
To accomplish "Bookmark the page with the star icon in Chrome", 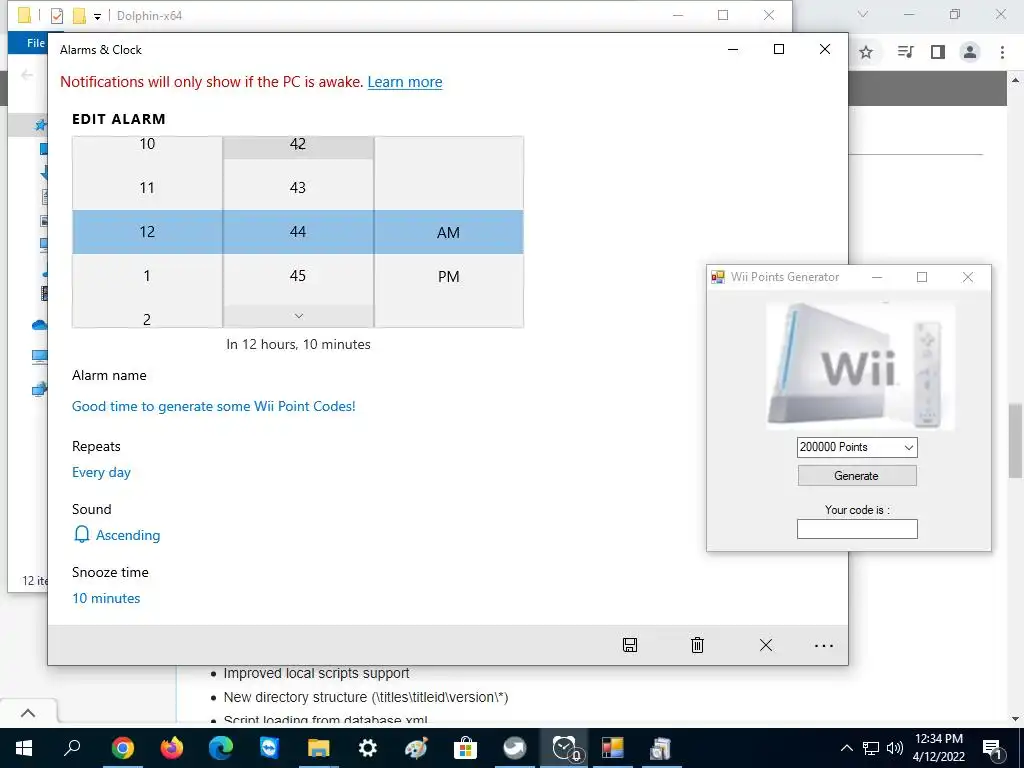I will click(866, 52).
